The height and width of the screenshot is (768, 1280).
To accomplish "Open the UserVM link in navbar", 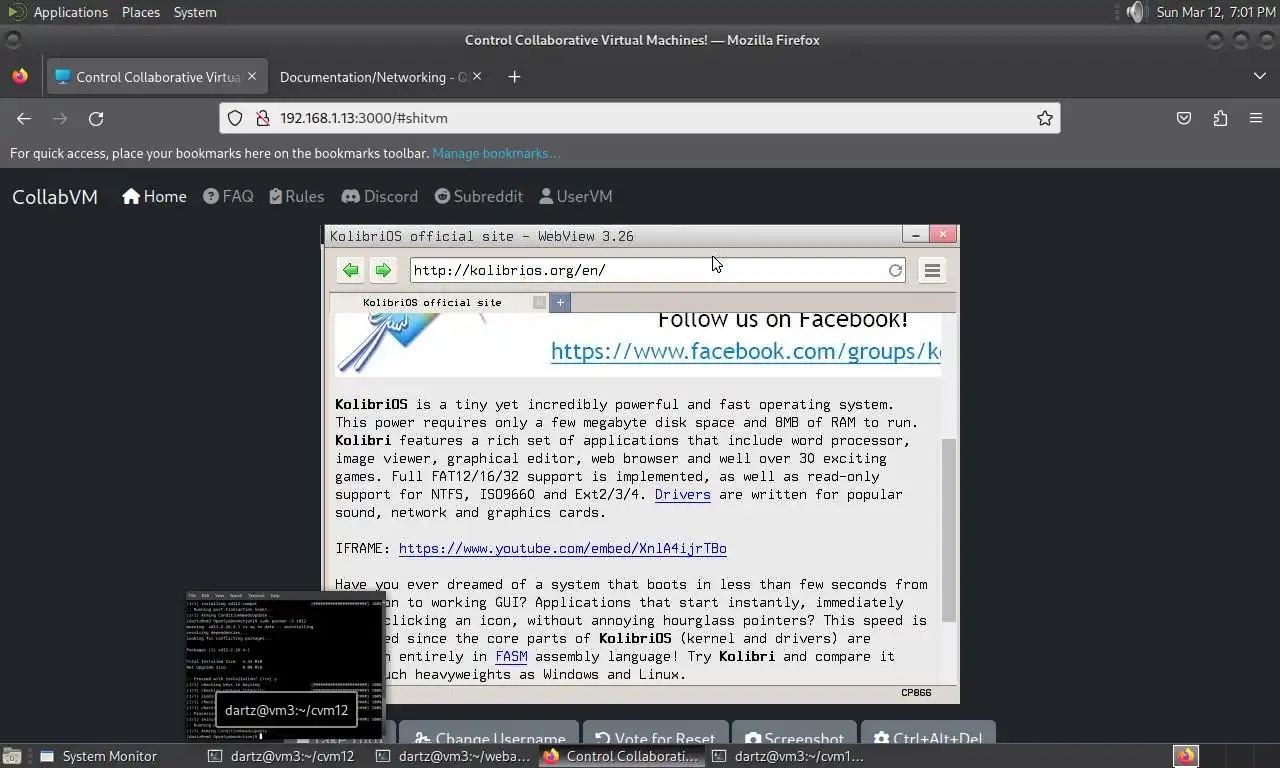I will coord(575,196).
